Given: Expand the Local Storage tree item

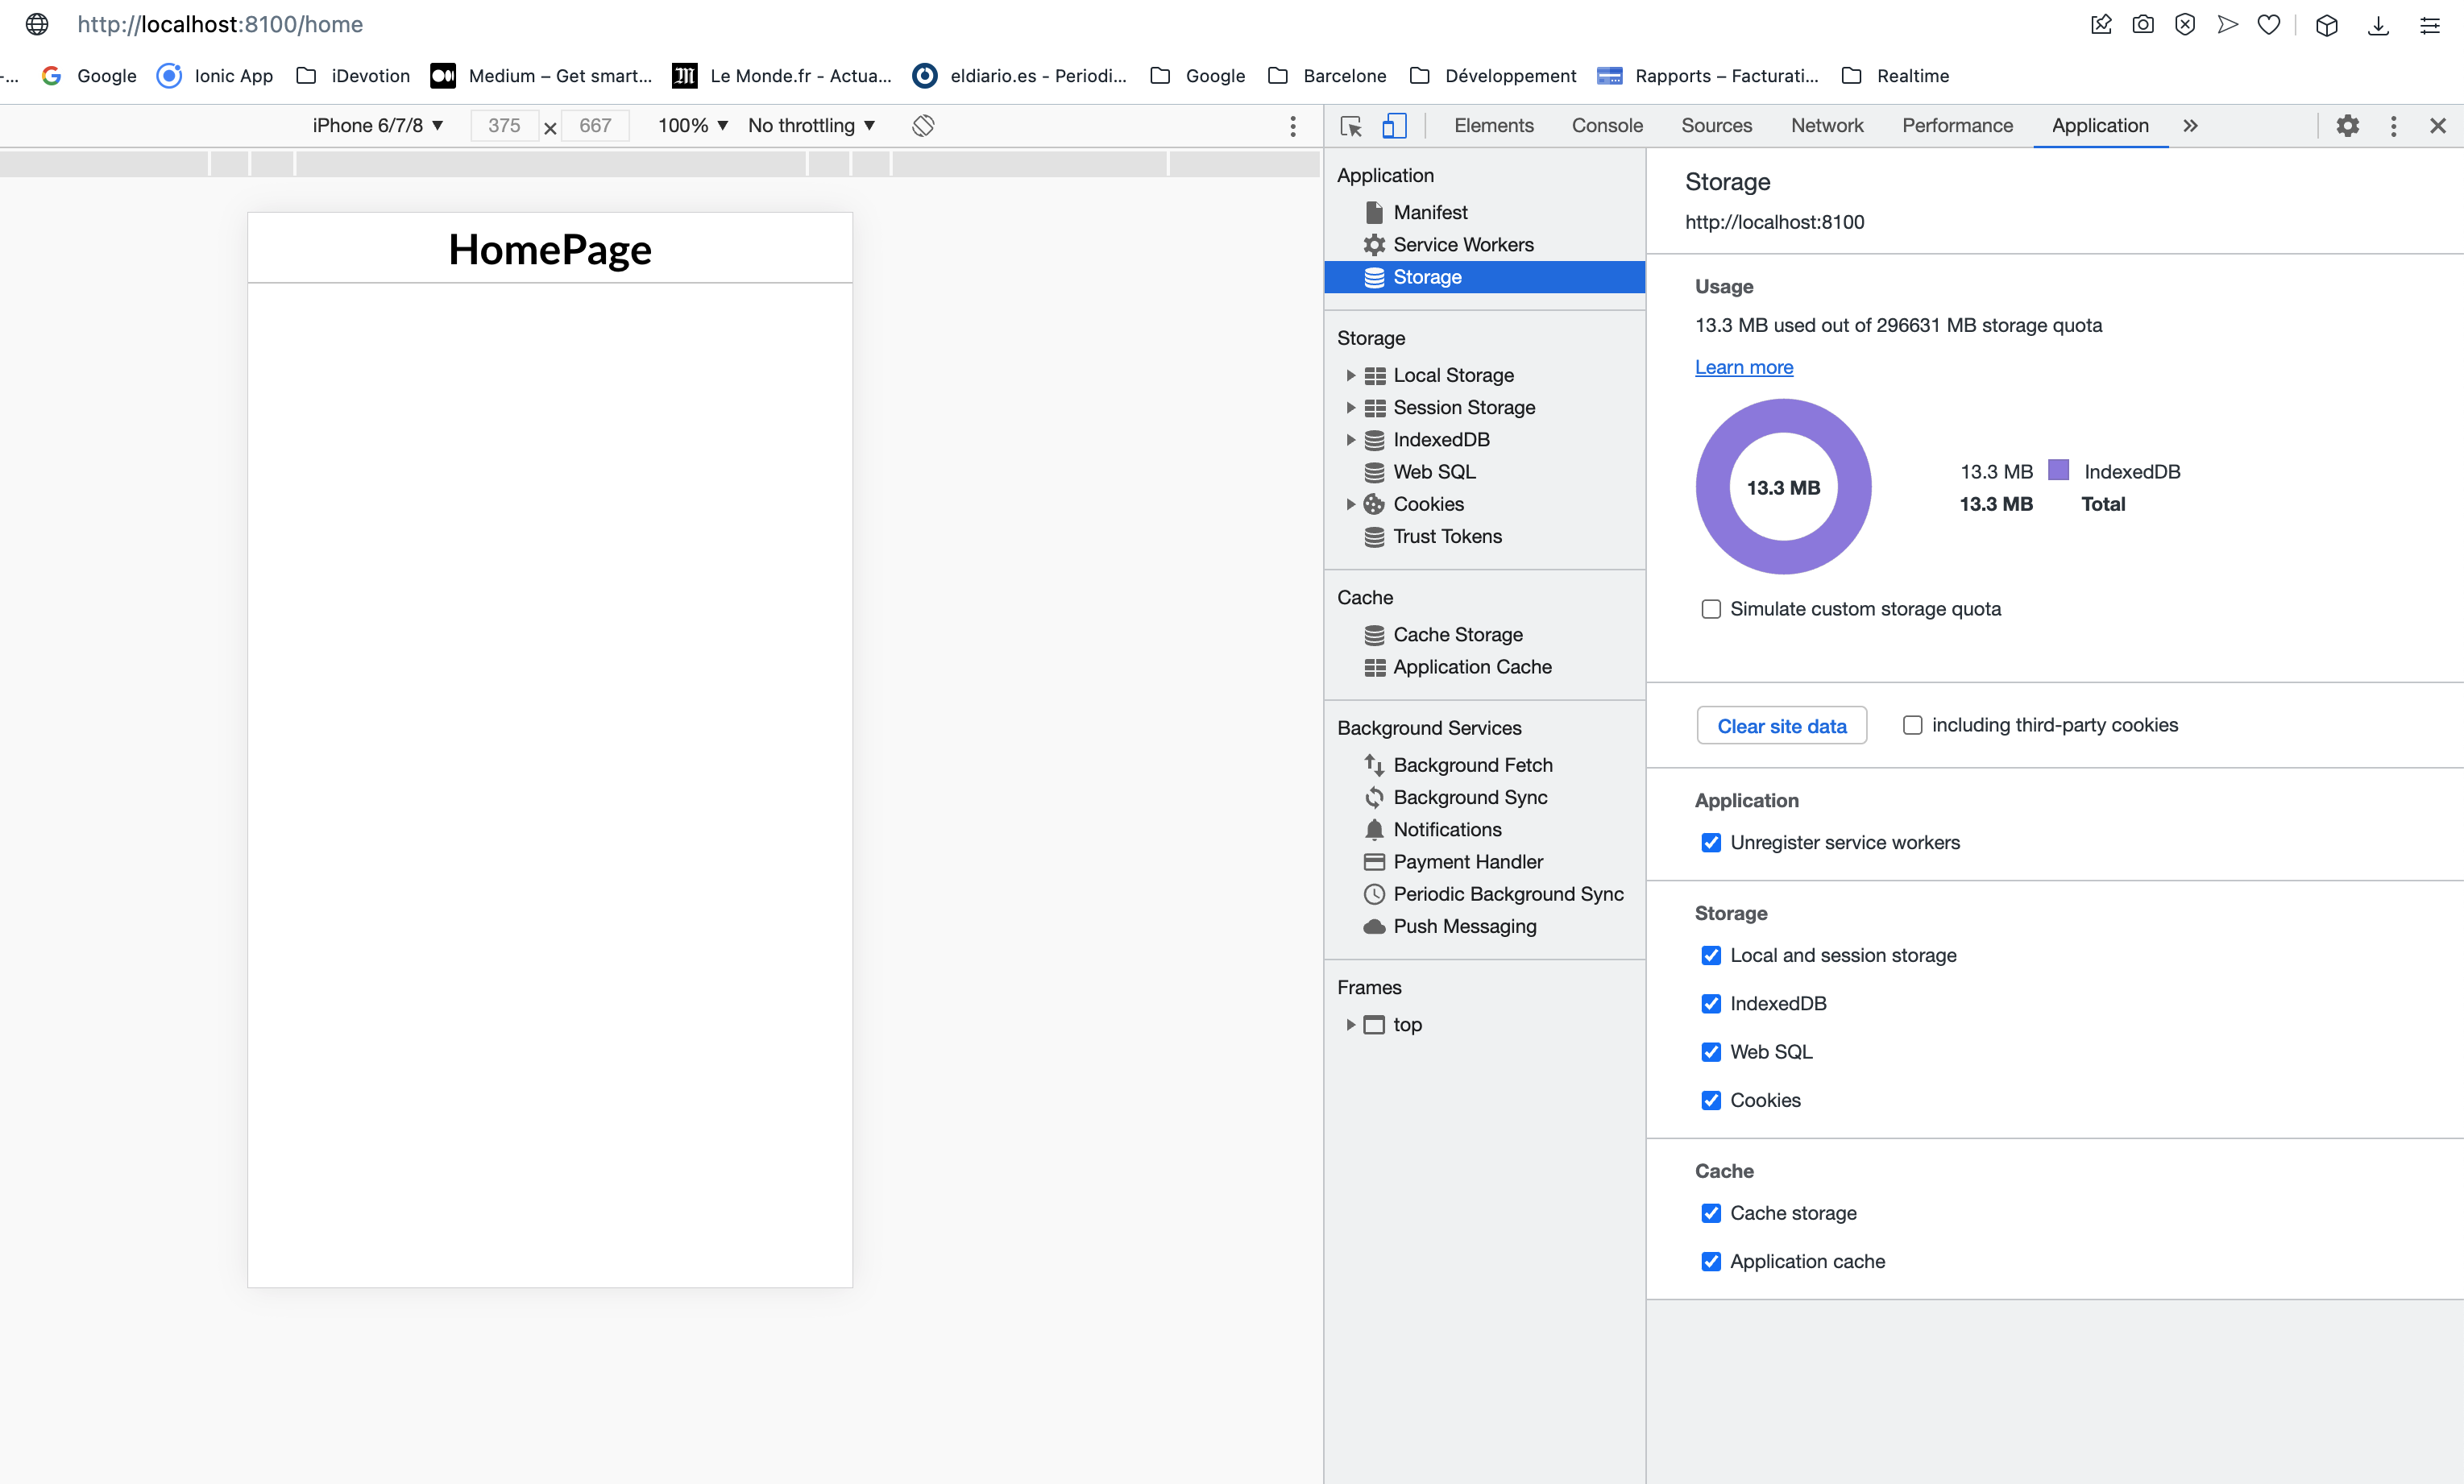Looking at the screenshot, I should click(x=1348, y=375).
